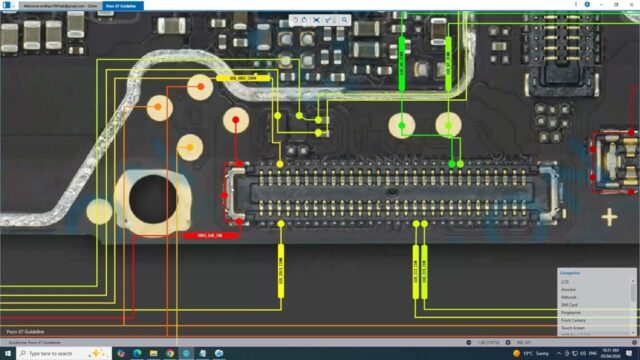Open the settings gear in title bar
This screenshot has width=640, height=360.
(x=587, y=4)
